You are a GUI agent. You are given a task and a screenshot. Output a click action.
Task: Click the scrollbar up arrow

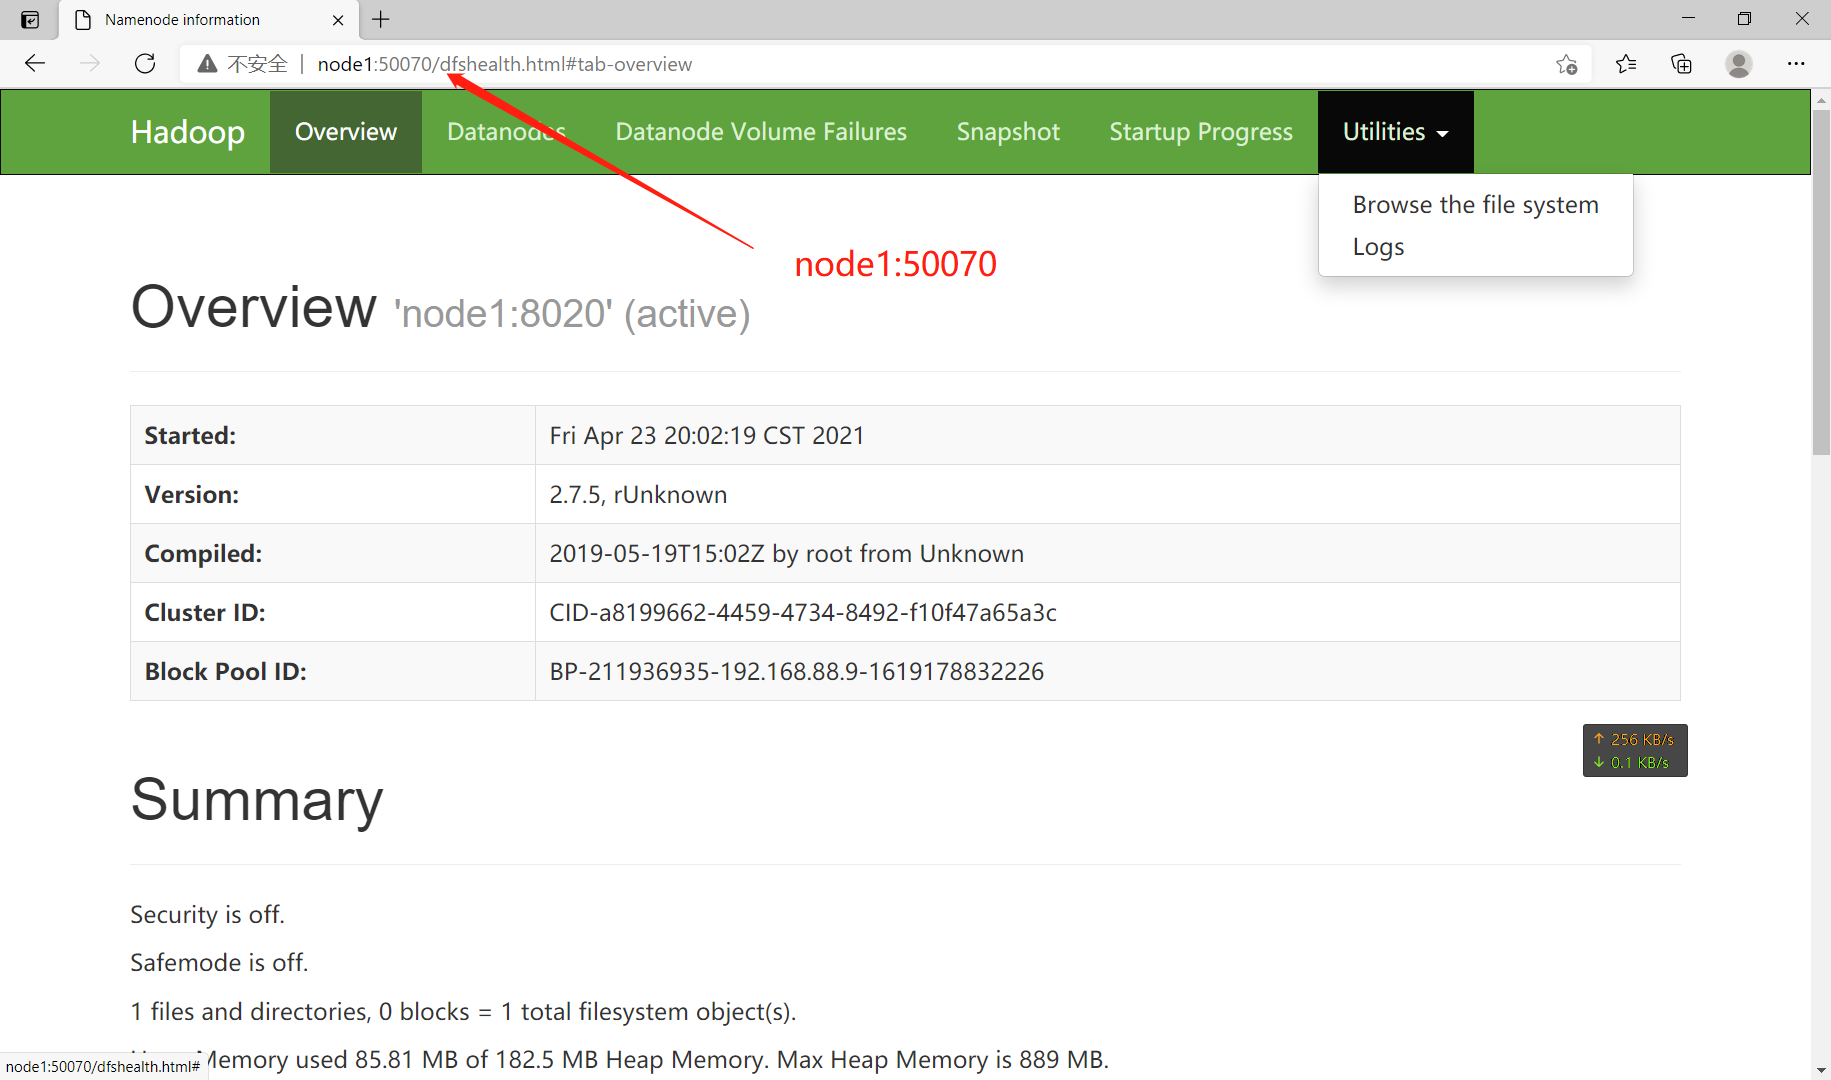(x=1821, y=99)
